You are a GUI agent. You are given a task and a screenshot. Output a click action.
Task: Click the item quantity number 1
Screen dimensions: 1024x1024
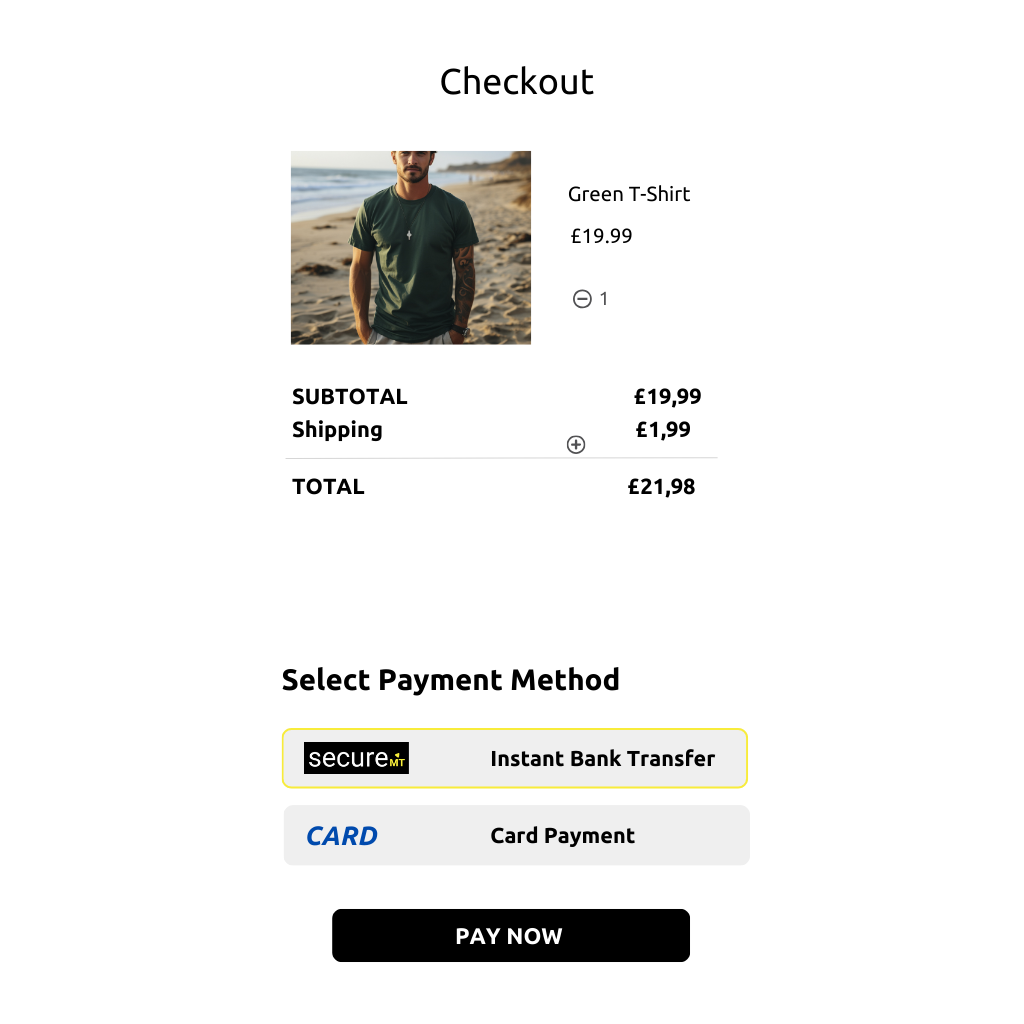tap(603, 299)
